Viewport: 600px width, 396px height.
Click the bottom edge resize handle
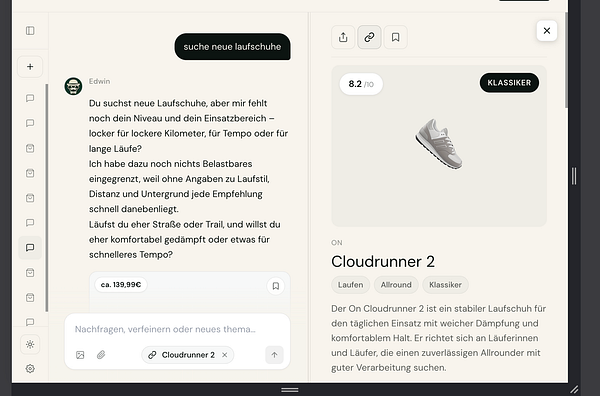[290, 390]
